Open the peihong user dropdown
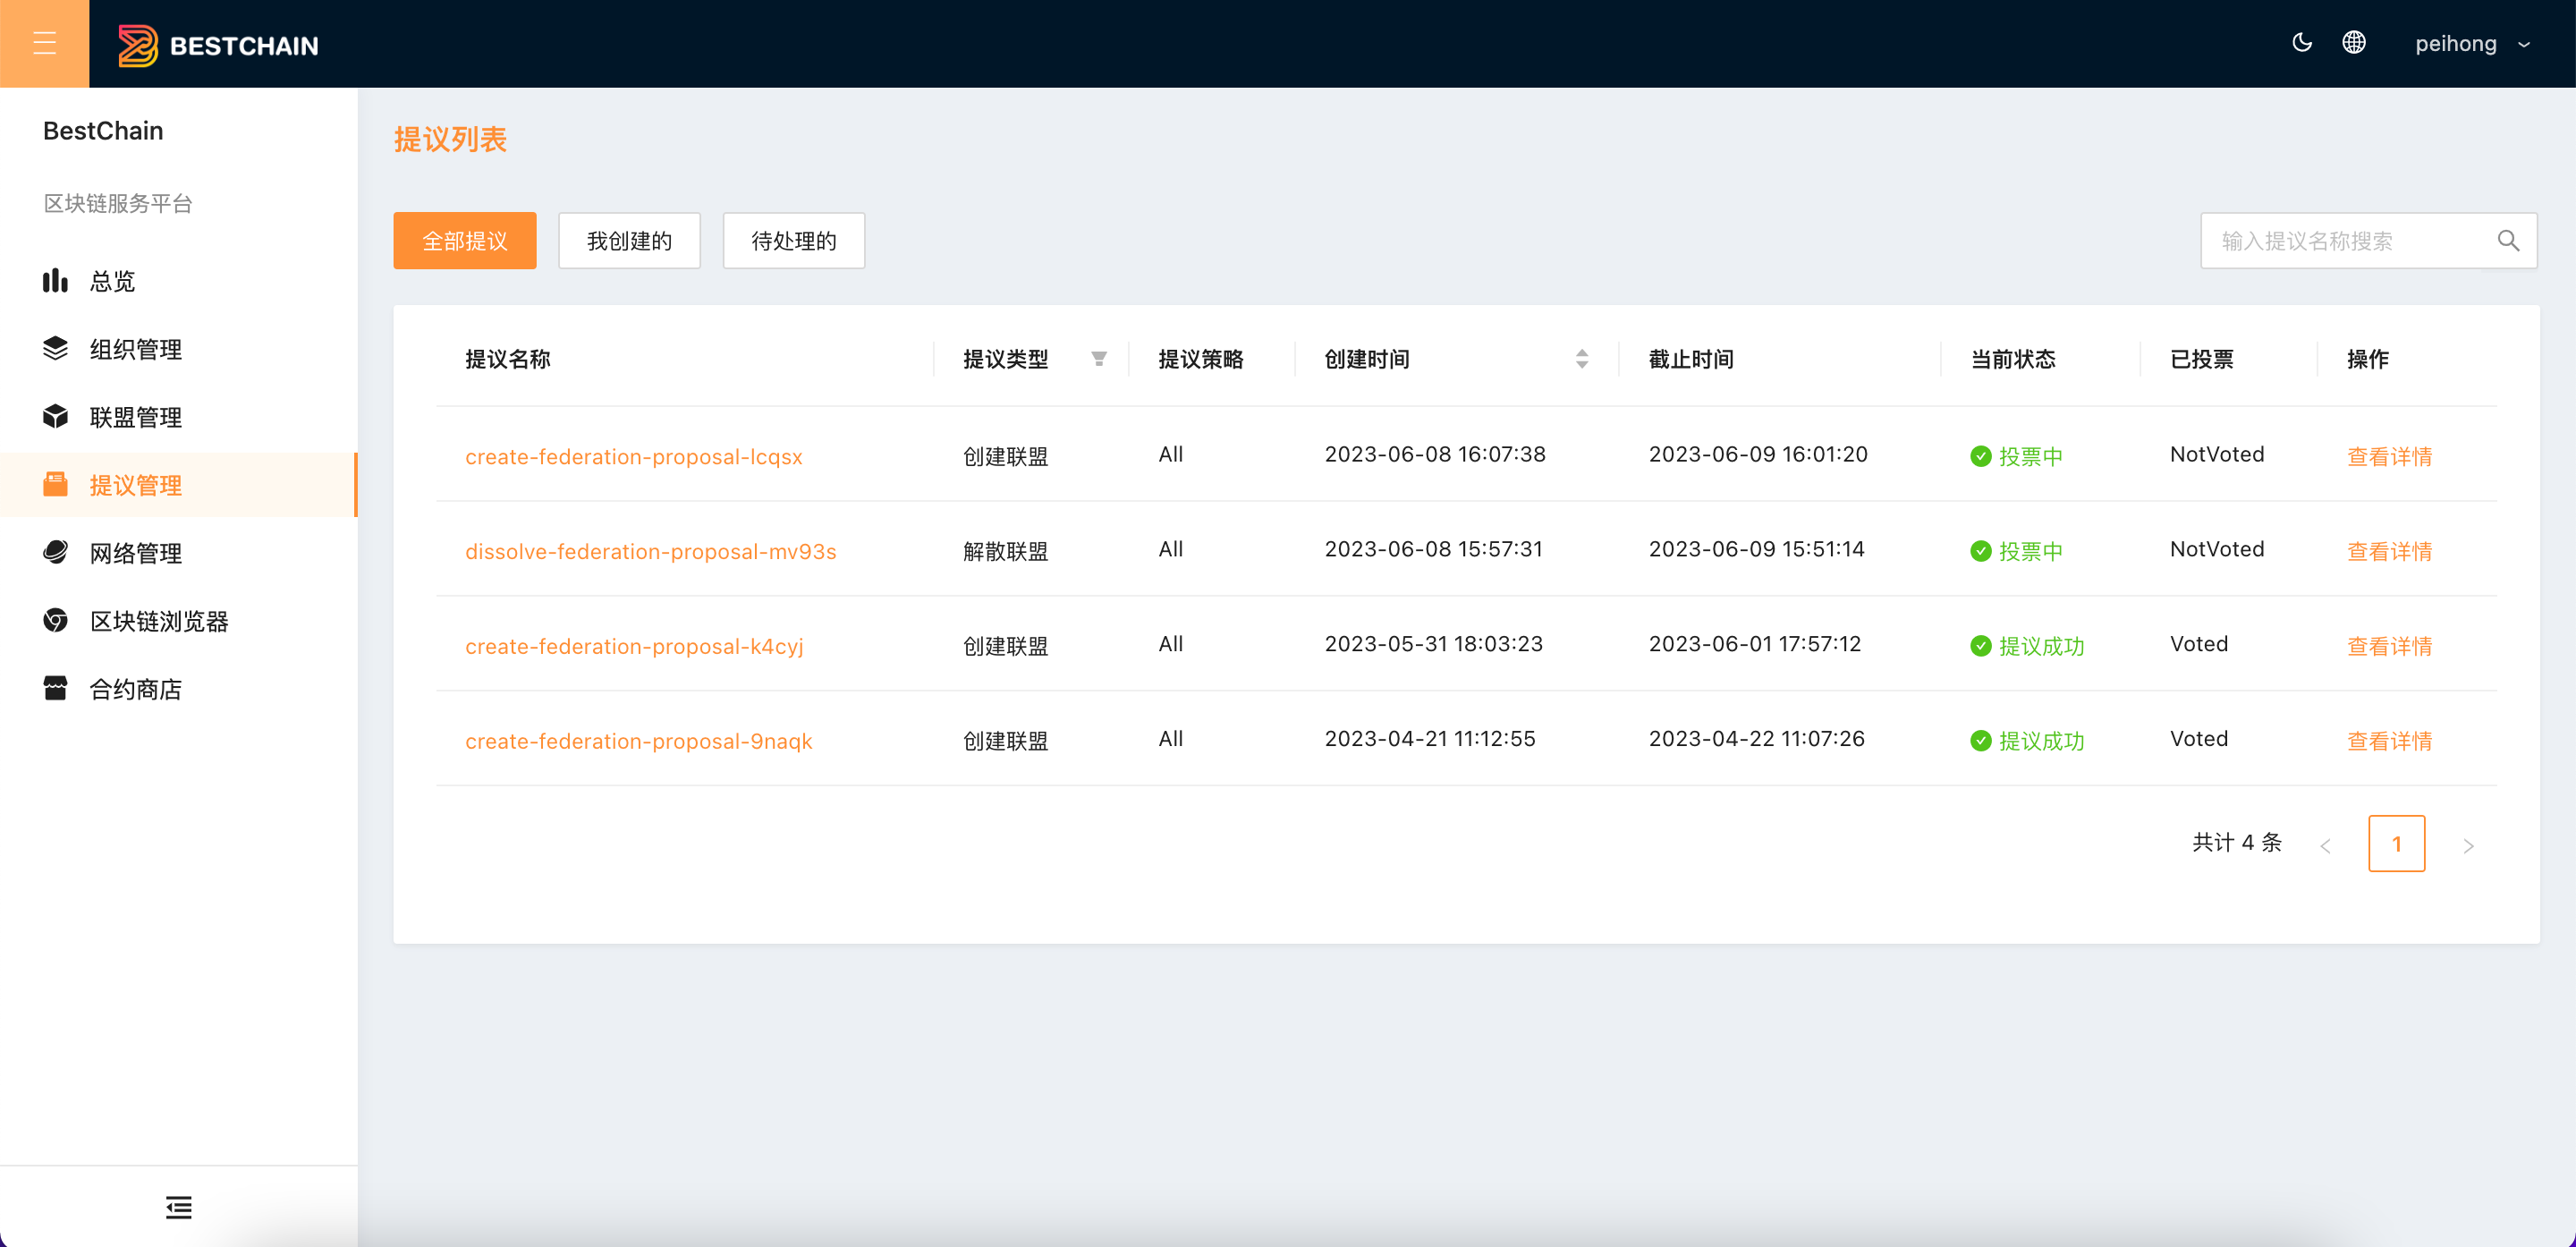 coord(2472,44)
